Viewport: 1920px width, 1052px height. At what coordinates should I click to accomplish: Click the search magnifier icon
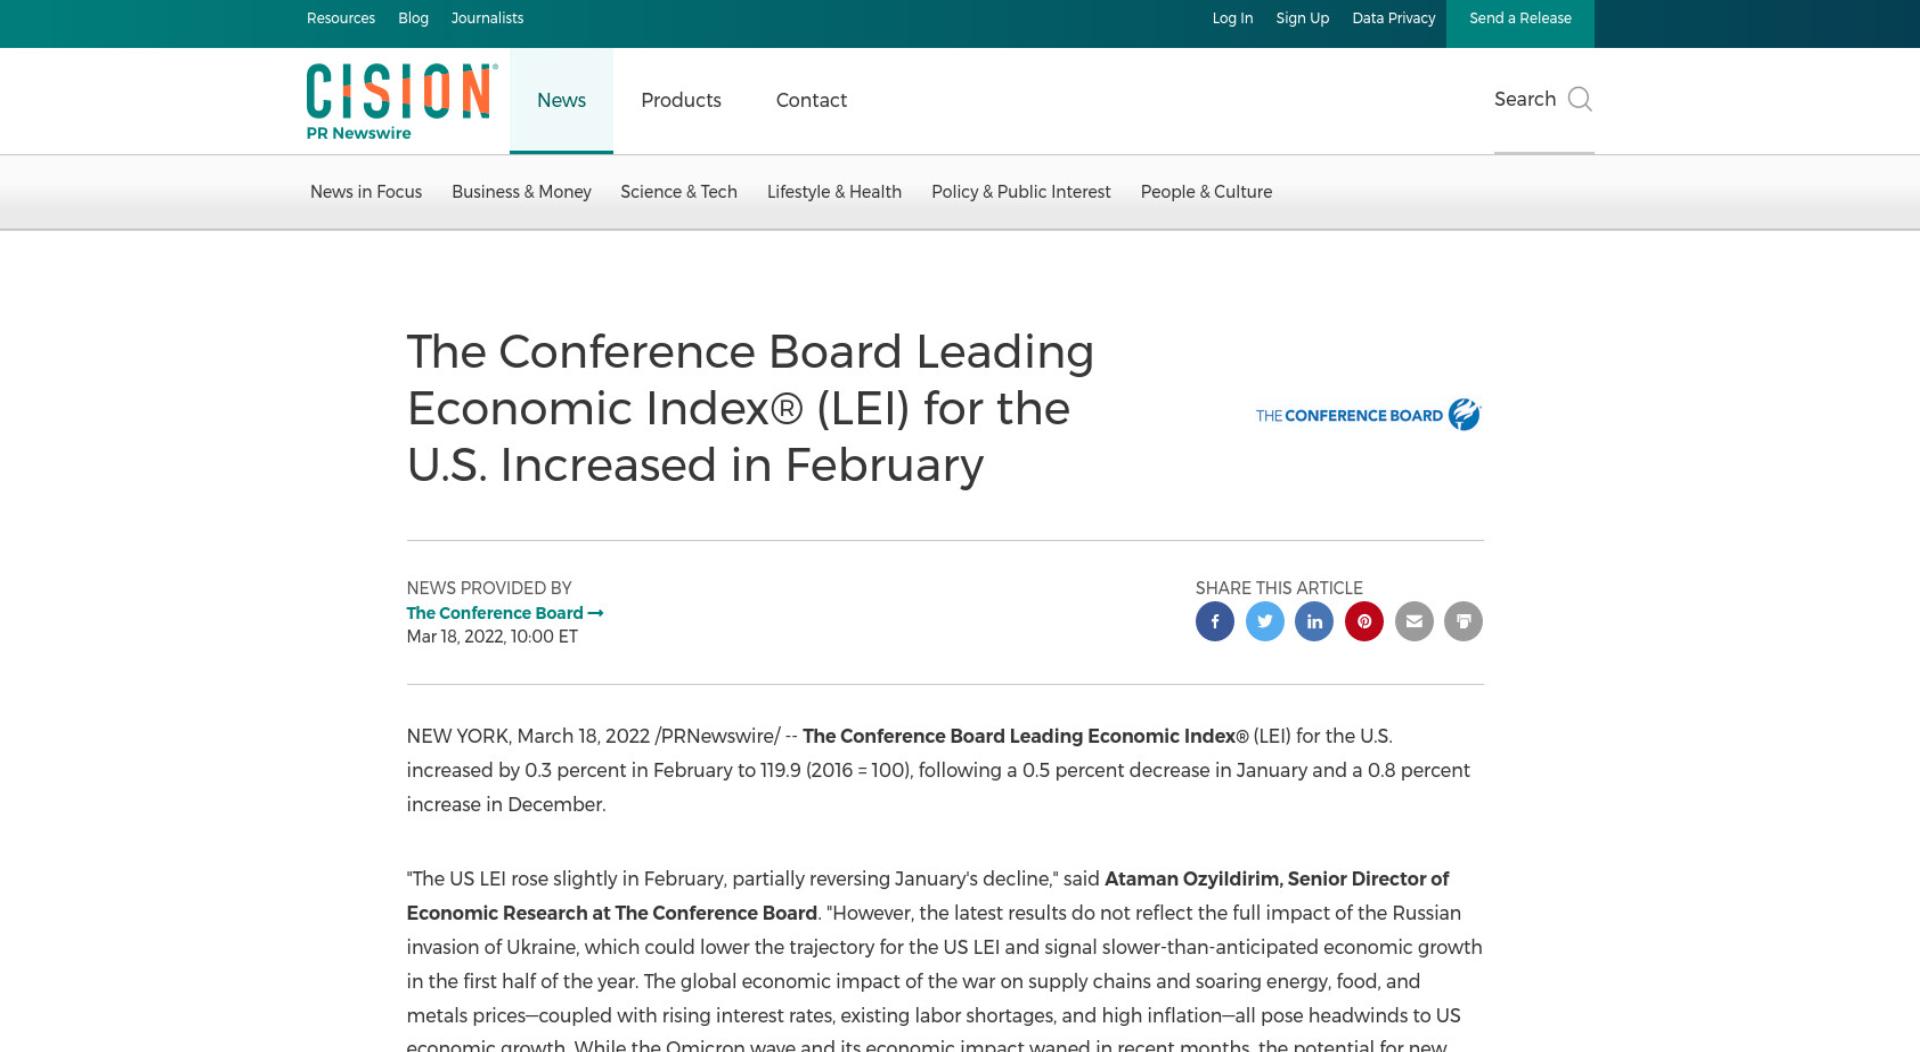pyautogui.click(x=1580, y=99)
